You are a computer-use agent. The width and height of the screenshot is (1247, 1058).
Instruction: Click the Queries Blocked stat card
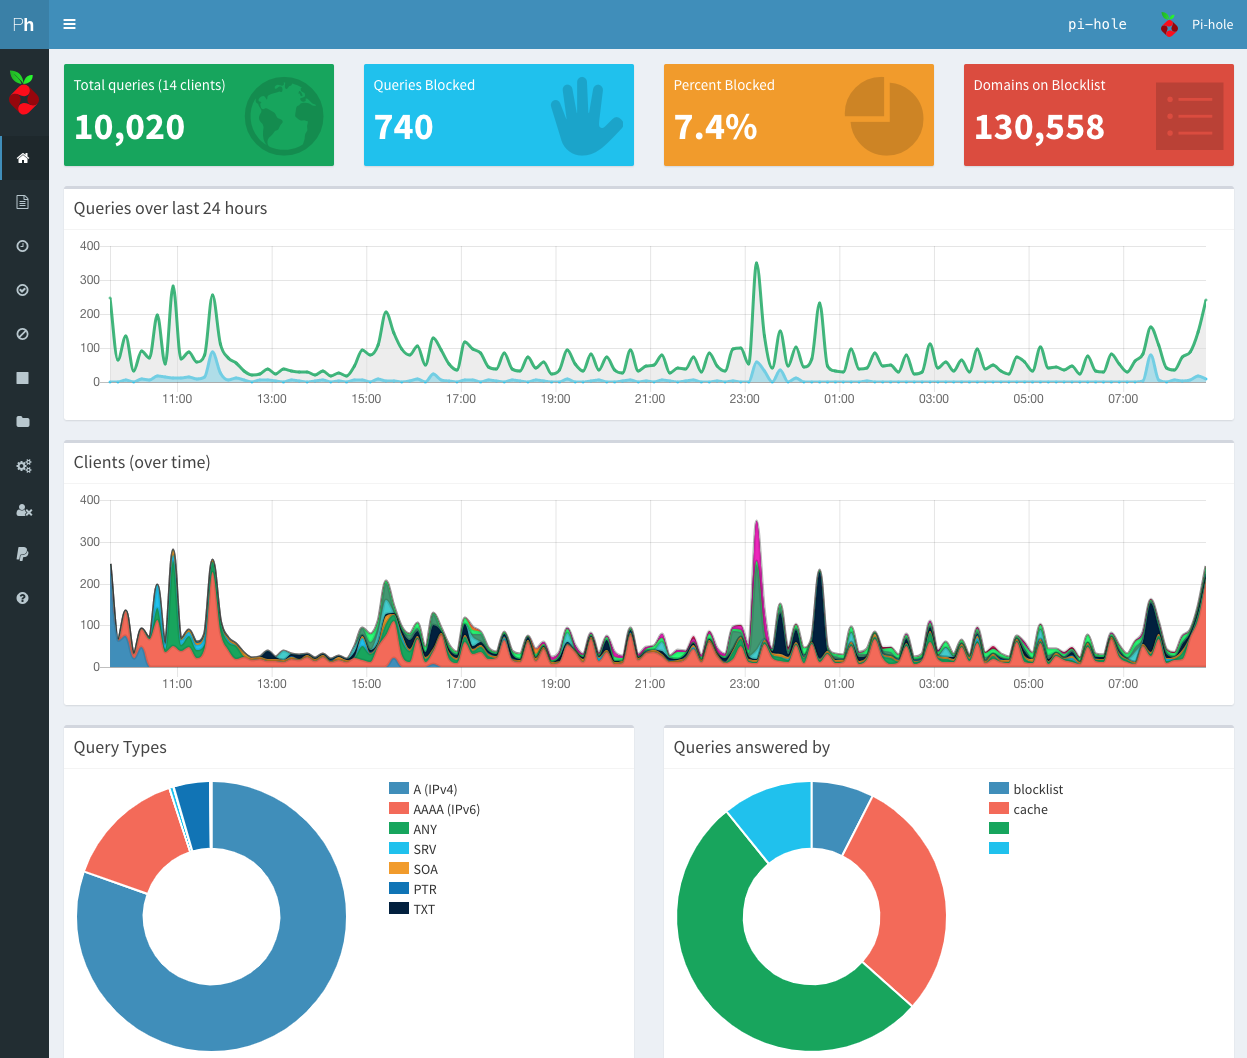coord(498,115)
